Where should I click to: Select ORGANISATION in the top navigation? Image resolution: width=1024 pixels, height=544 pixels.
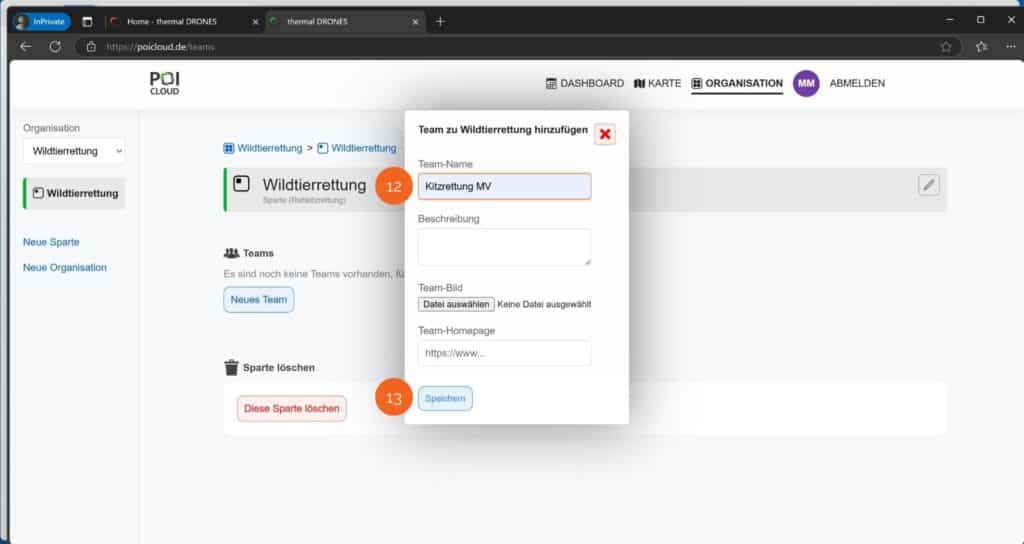click(x=737, y=84)
